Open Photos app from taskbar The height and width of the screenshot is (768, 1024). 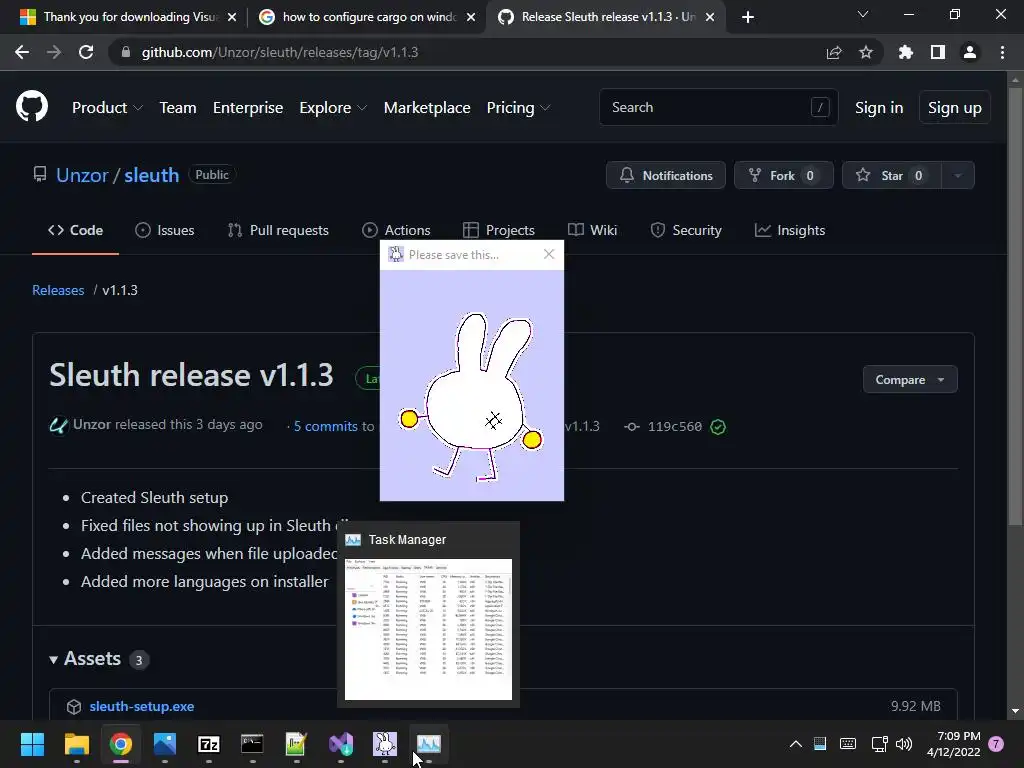click(165, 744)
